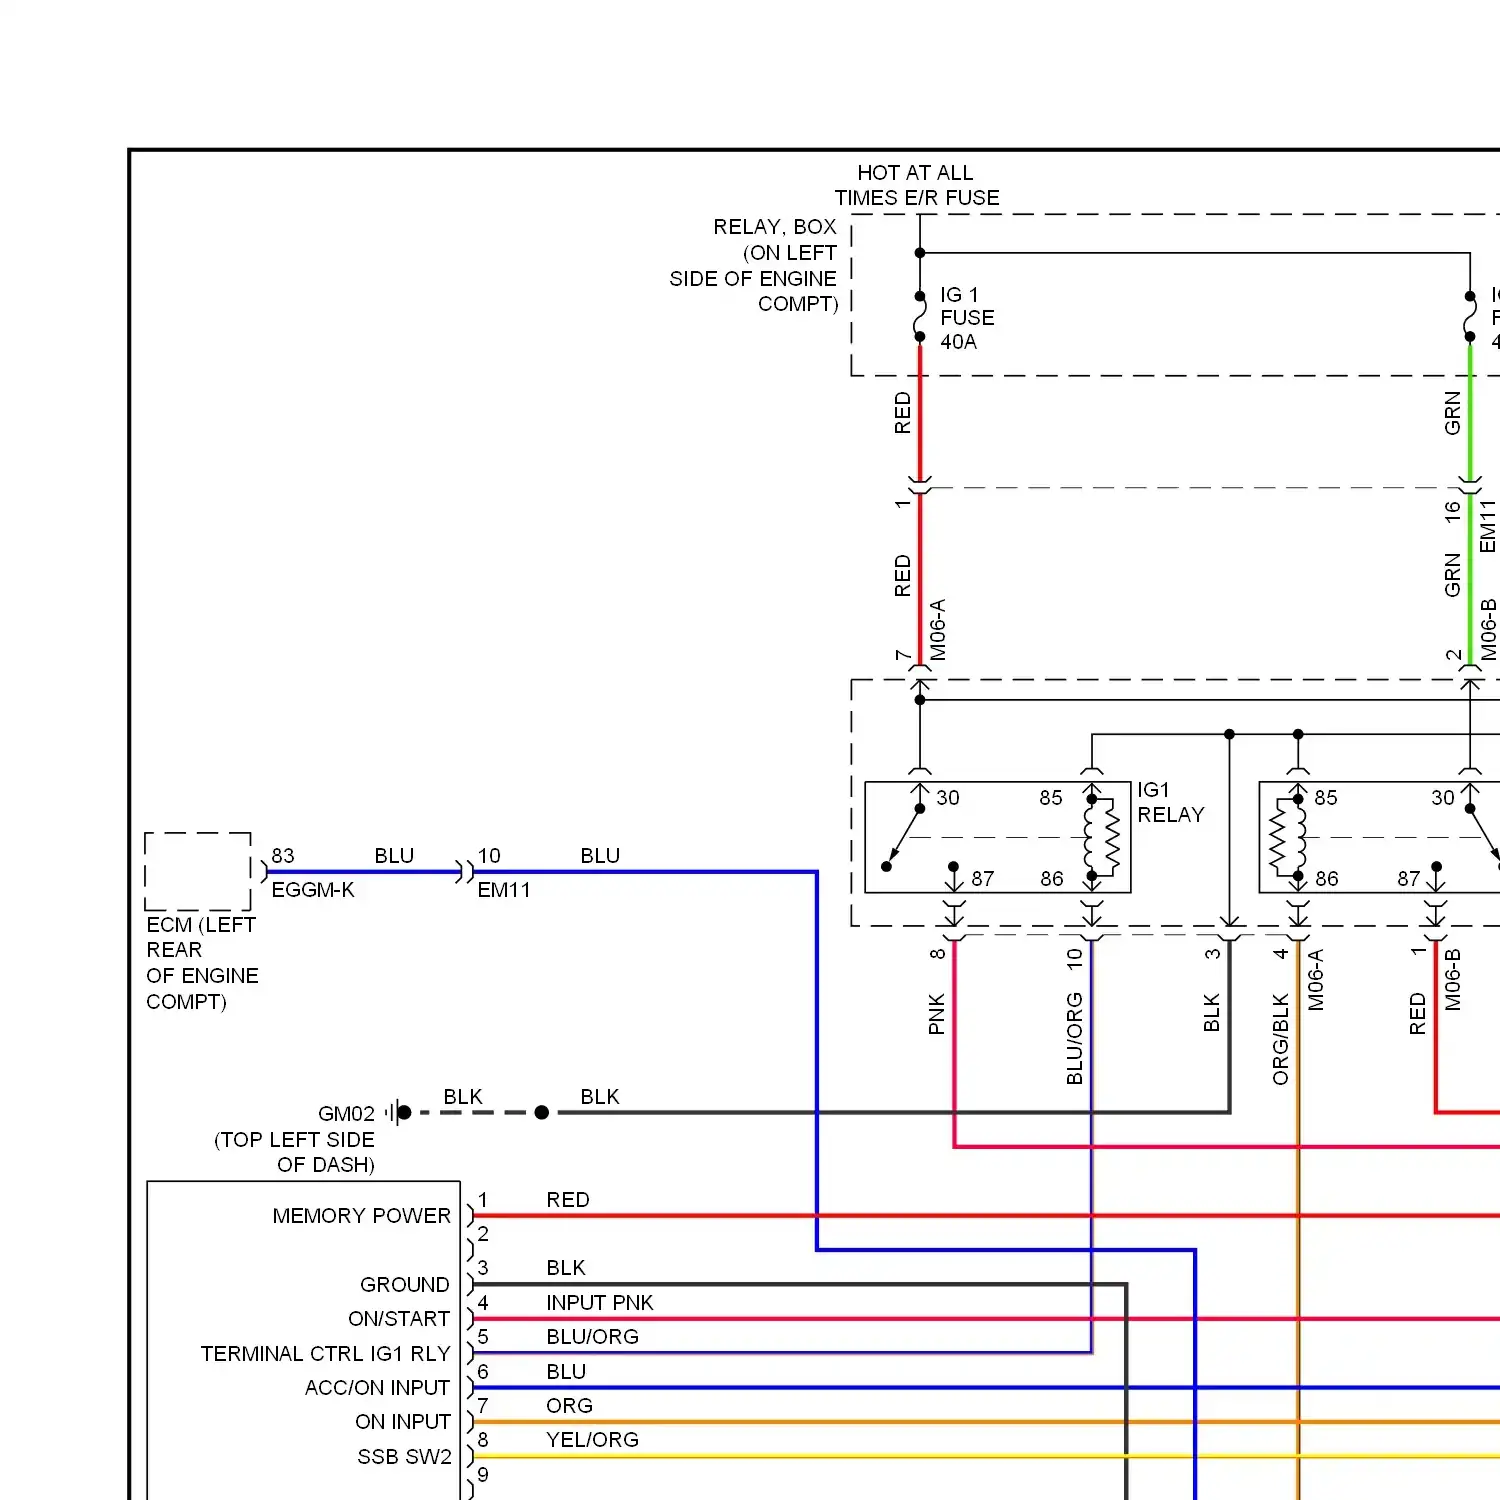Click the GM02 ground point label
The image size is (1500, 1500).
coord(346,1114)
